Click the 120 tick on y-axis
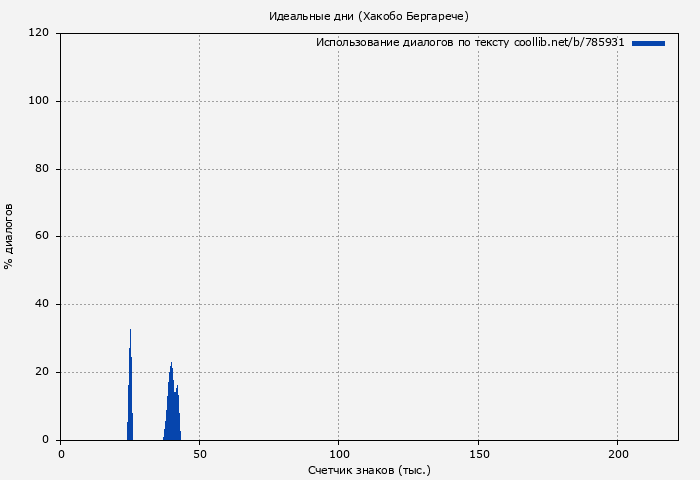This screenshot has height=480, width=700. [x=40, y=33]
